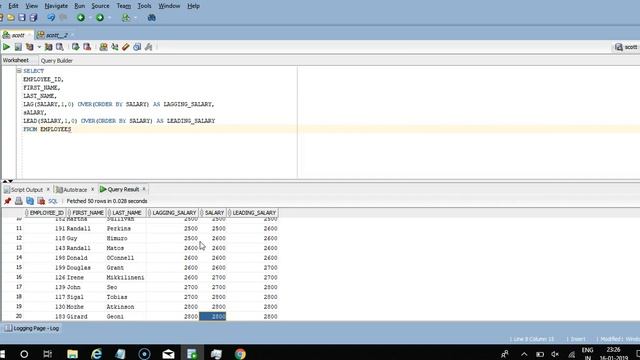Click the Unshared SQL Worksheet icon
Viewport: 640px width, 360px height.
103,47
